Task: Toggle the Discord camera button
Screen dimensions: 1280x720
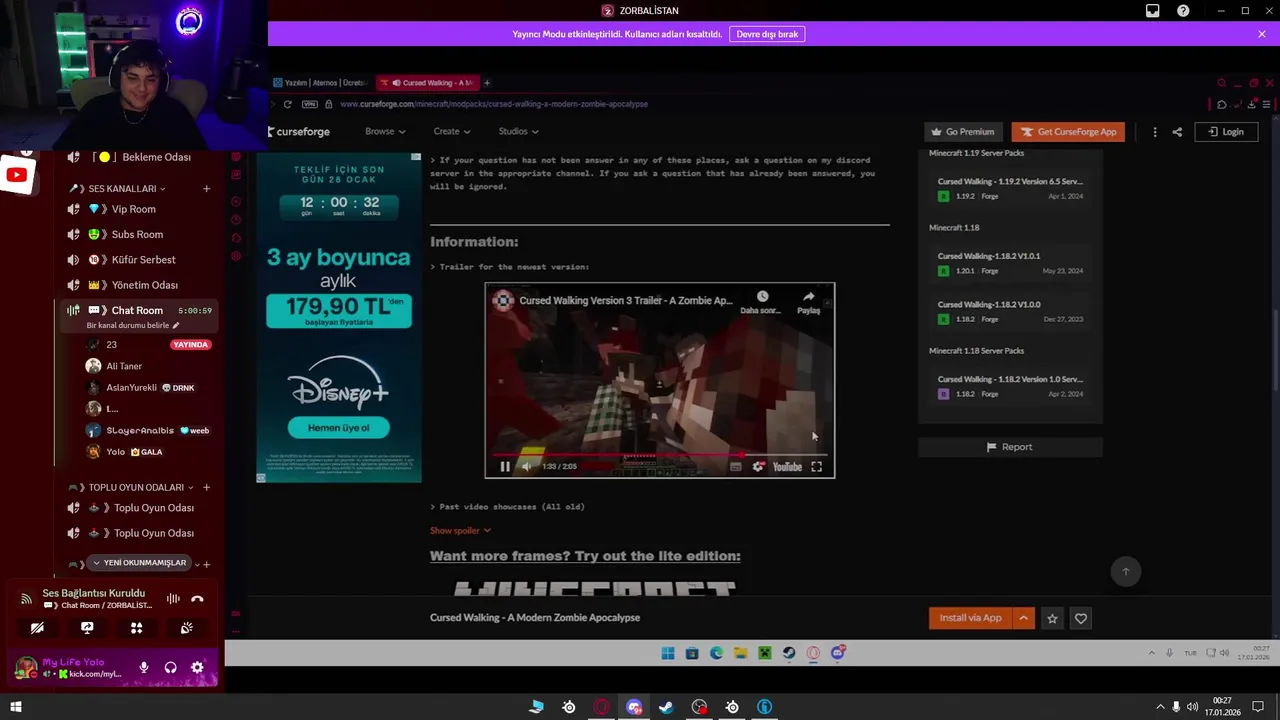Action: [x=37, y=628]
